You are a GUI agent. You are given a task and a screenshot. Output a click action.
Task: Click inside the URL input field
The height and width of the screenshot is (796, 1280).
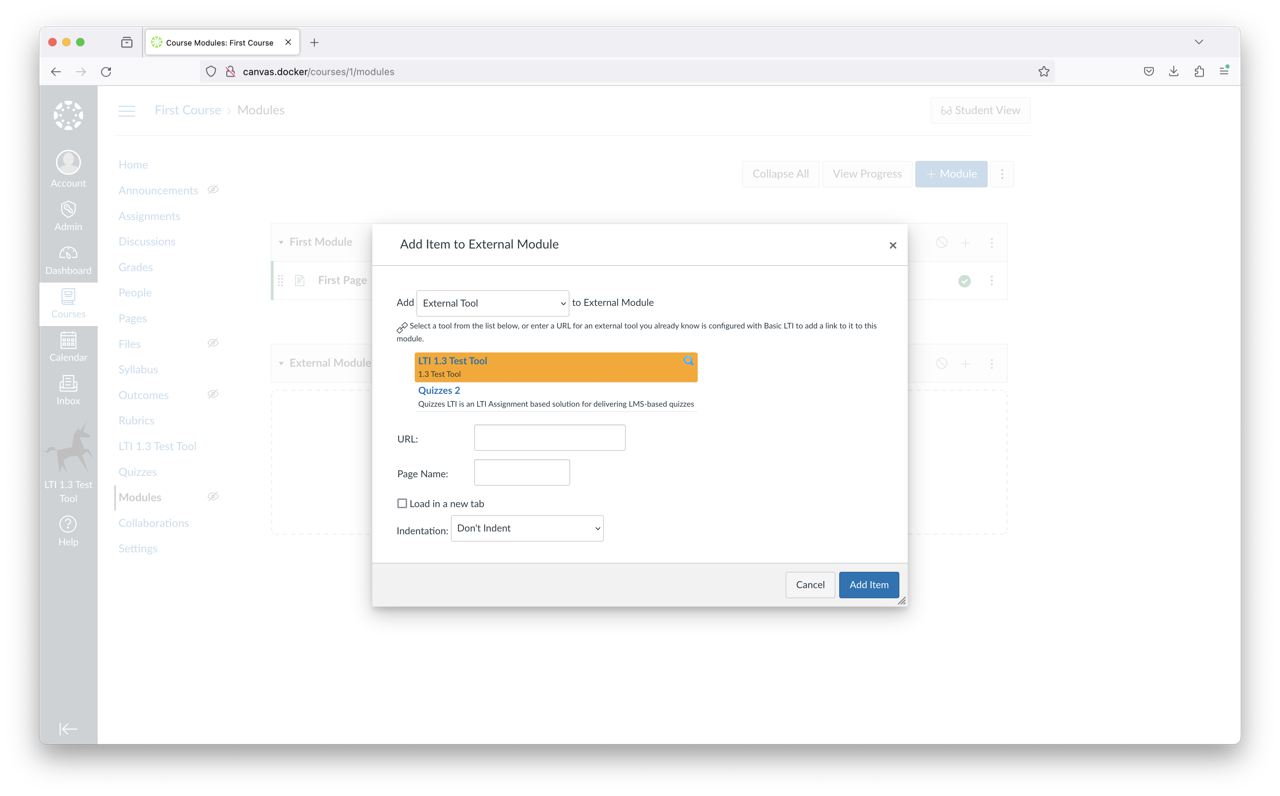coord(549,437)
